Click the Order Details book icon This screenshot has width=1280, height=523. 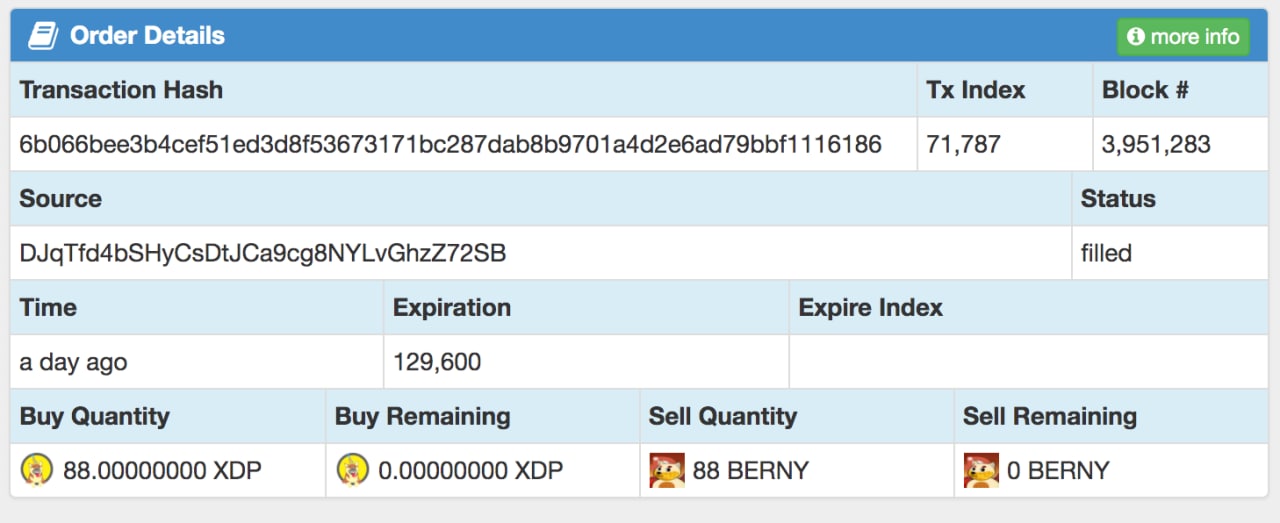pyautogui.click(x=43, y=36)
